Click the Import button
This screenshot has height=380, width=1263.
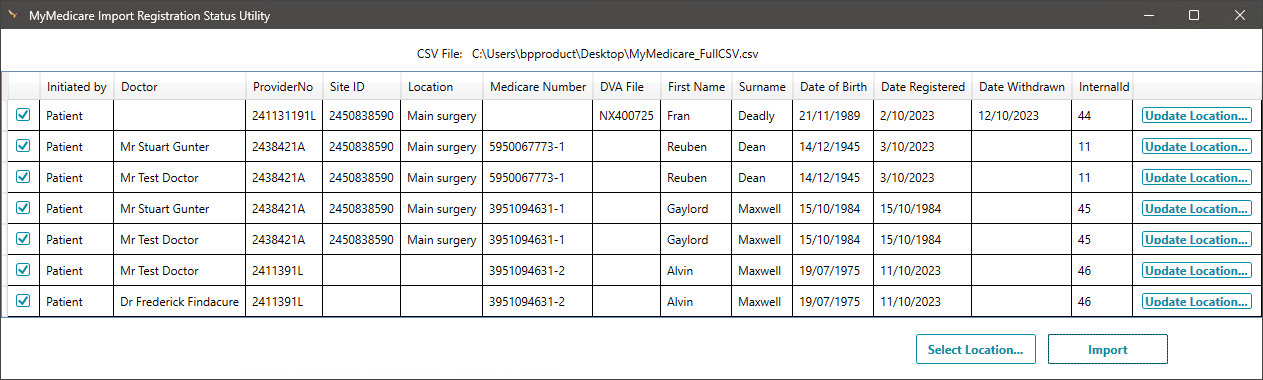click(1107, 349)
